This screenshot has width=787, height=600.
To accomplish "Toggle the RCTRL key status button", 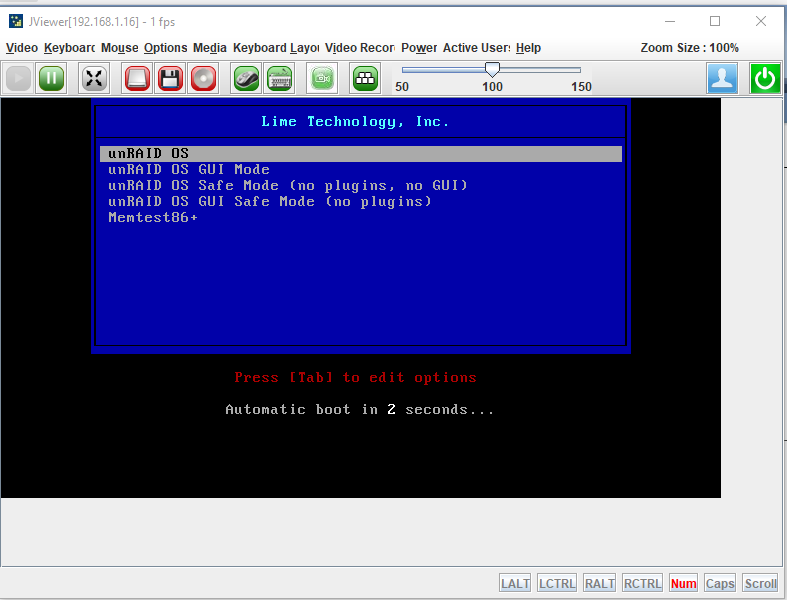I will click(x=642, y=583).
